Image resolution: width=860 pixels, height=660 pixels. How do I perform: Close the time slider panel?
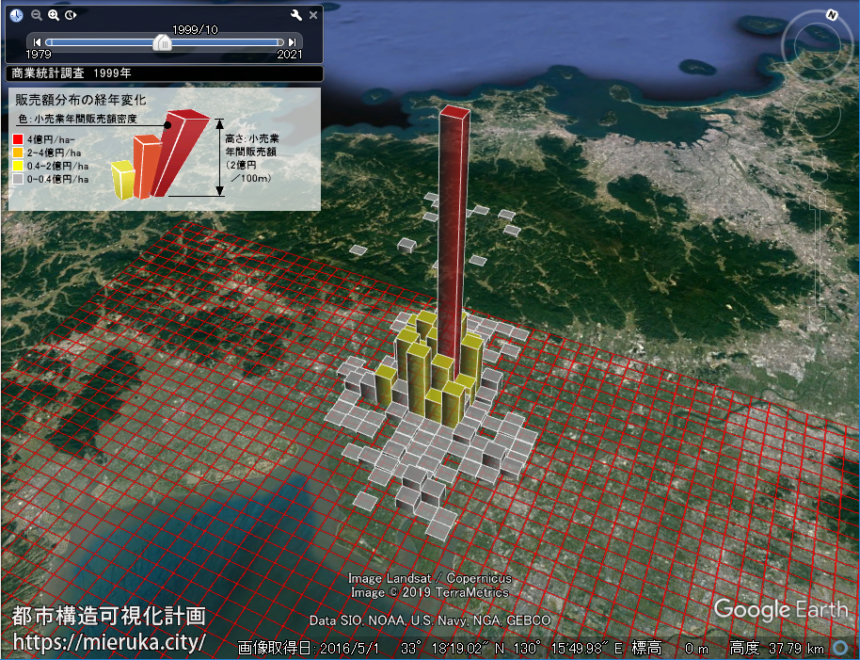coord(313,15)
